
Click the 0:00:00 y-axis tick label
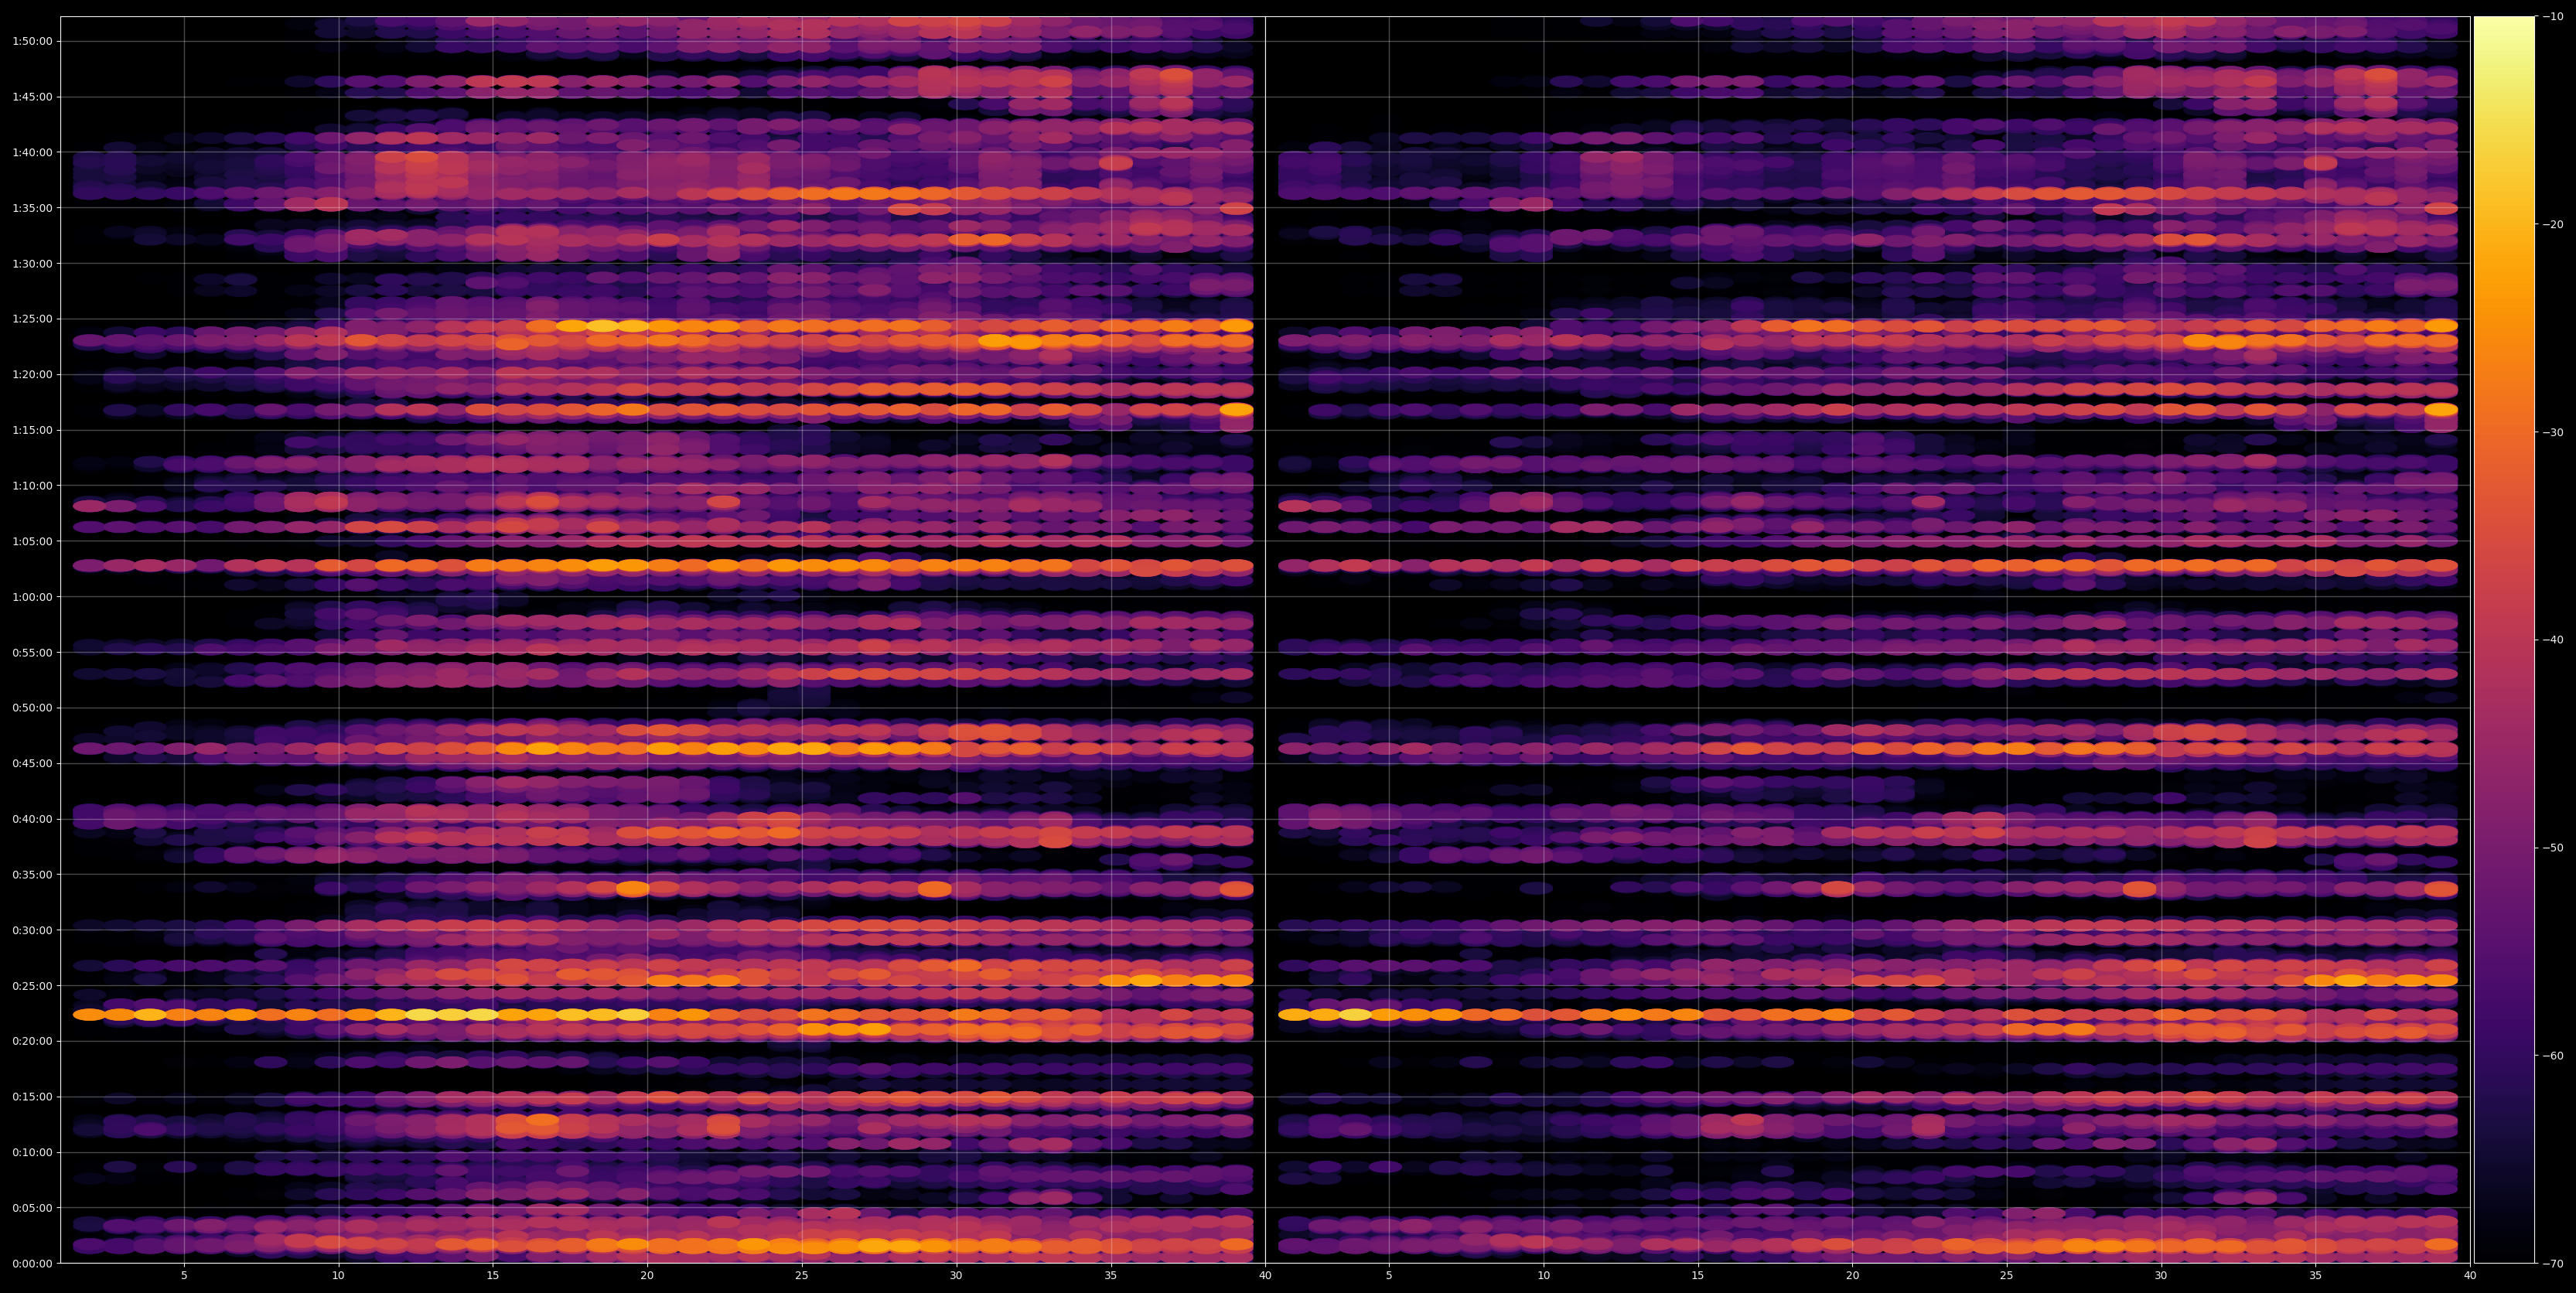point(32,1263)
